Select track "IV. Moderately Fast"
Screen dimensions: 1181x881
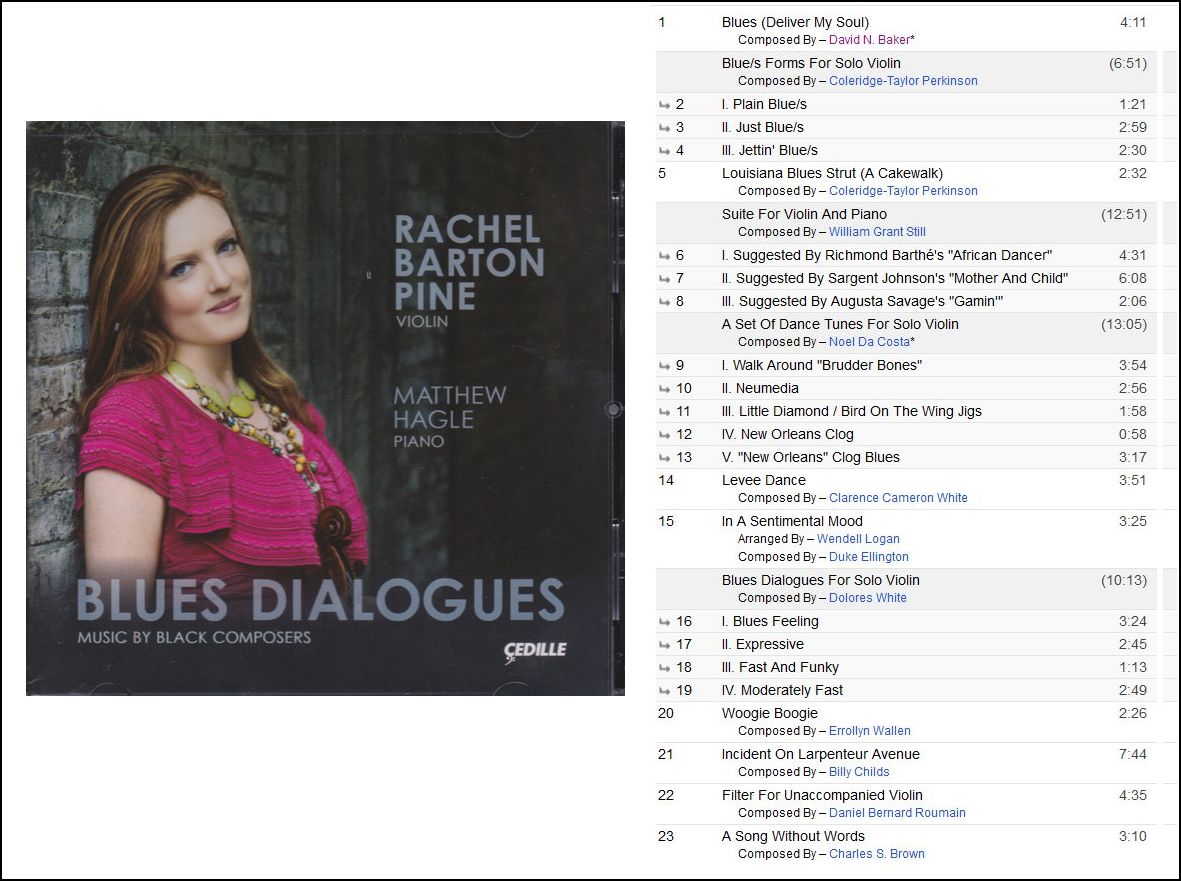[783, 690]
